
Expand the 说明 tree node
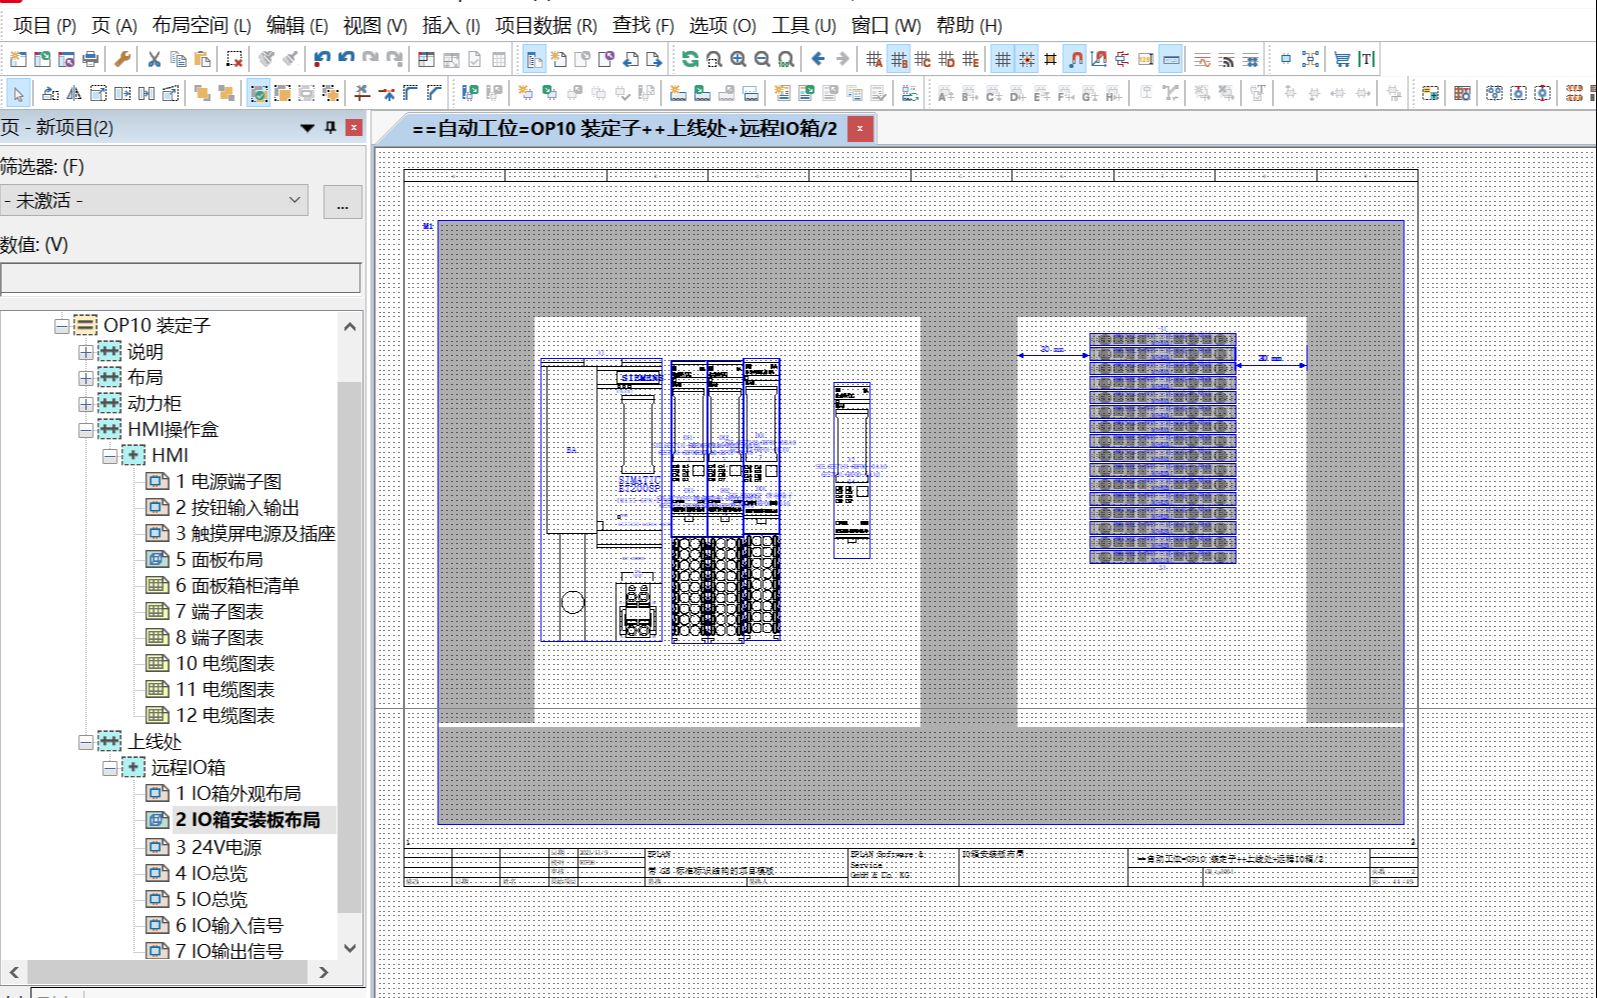(86, 352)
